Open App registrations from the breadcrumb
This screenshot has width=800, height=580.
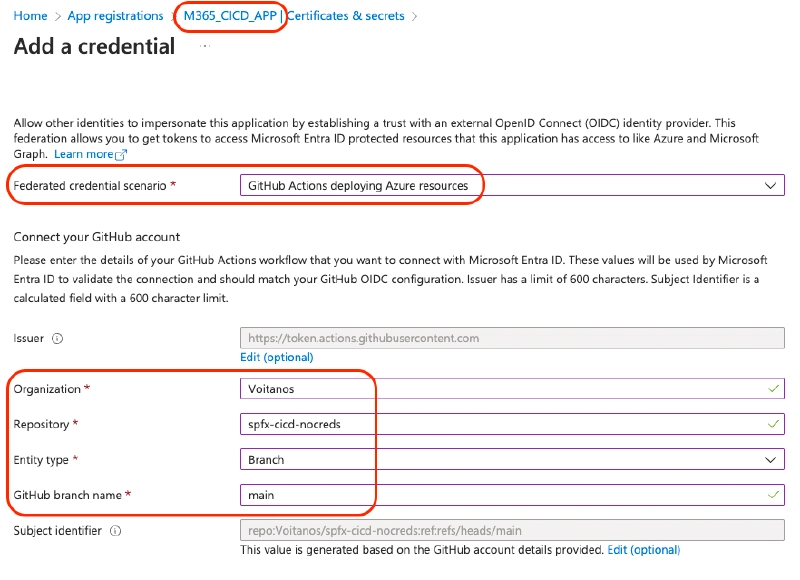click(114, 16)
